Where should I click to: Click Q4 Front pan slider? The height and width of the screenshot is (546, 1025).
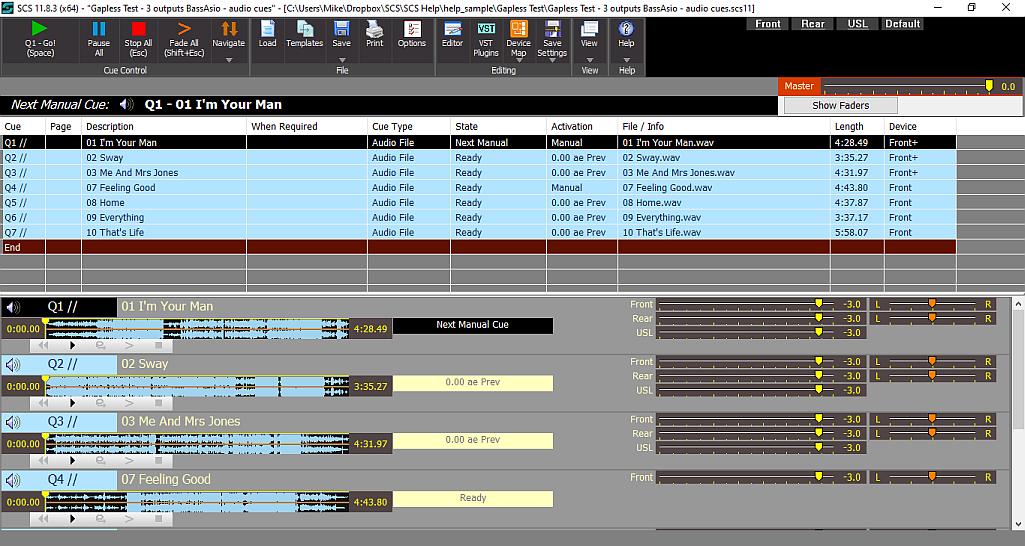click(x=932, y=477)
